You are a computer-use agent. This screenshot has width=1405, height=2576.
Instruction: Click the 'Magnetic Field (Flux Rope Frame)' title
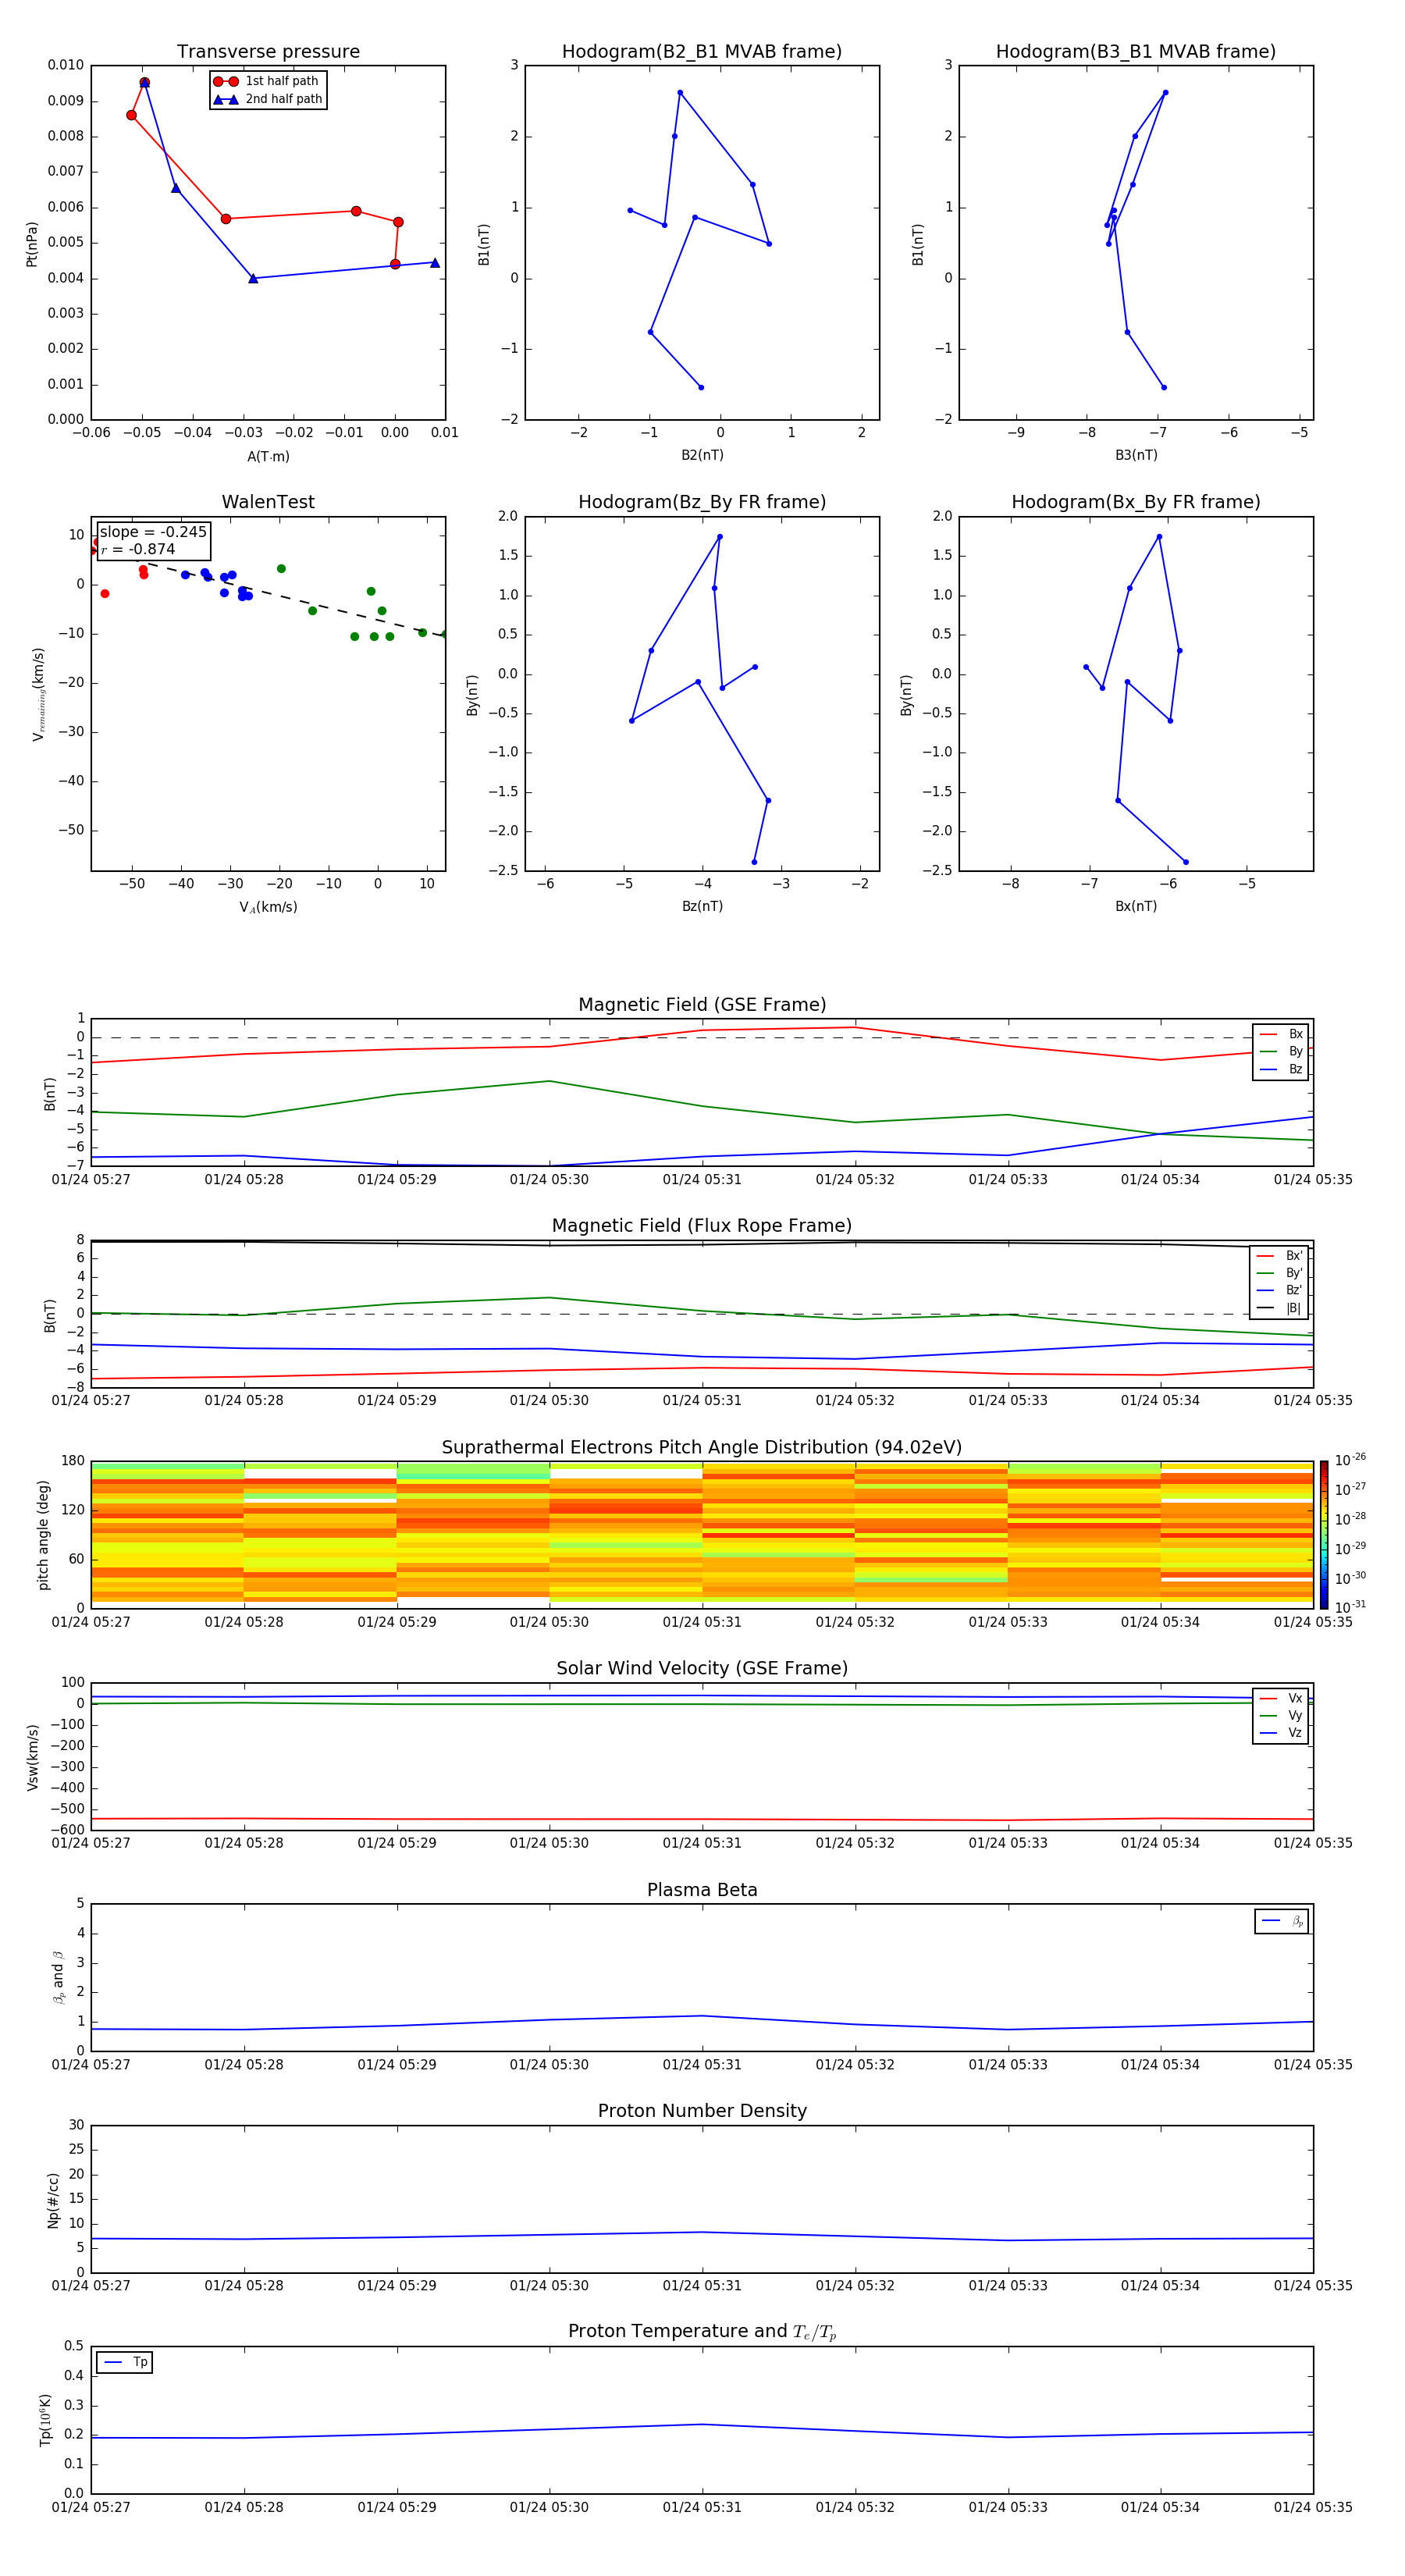click(x=702, y=1226)
